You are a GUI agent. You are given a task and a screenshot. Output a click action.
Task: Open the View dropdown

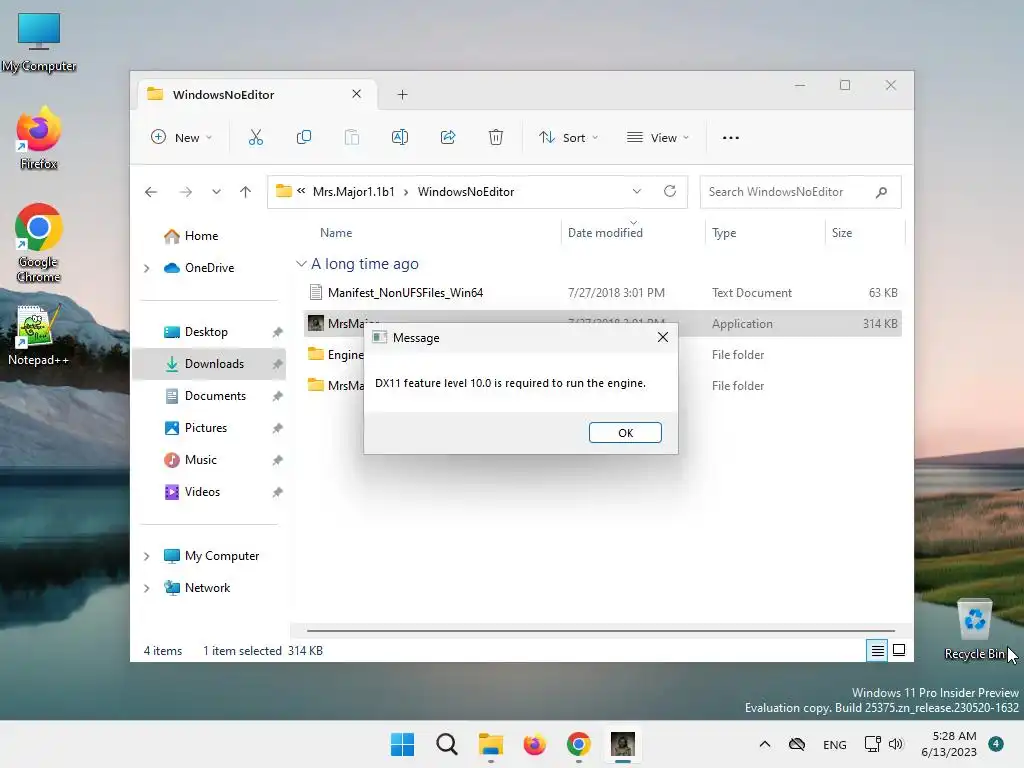658,137
